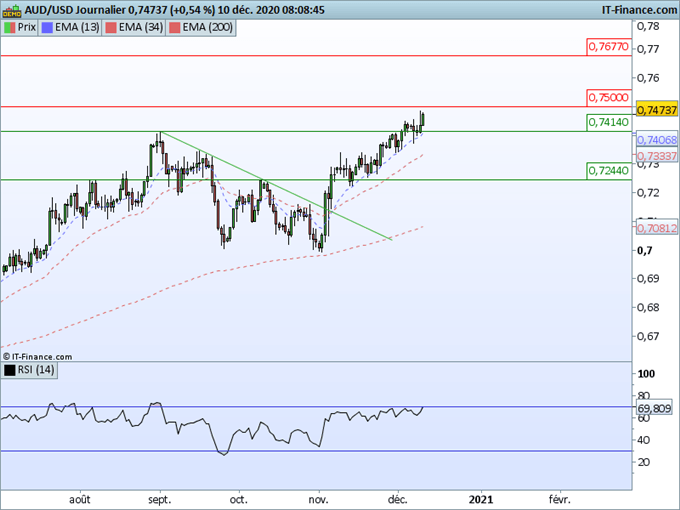This screenshot has width=680, height=510.
Task: Click the févr. label on time axis
Action: (x=559, y=500)
